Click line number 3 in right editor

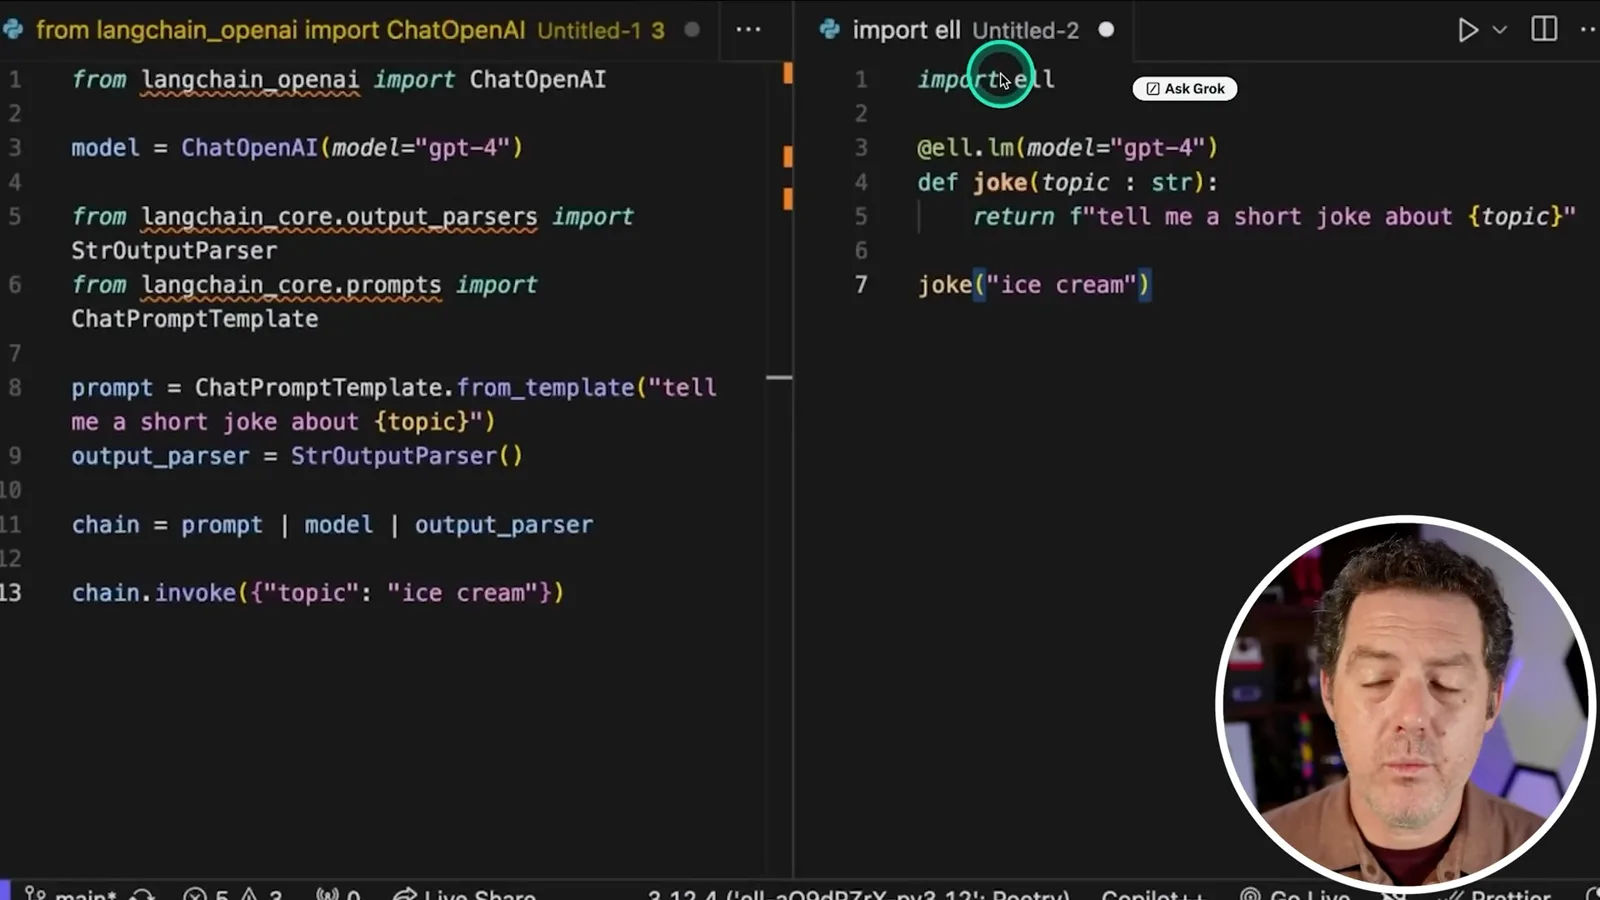[x=861, y=148]
